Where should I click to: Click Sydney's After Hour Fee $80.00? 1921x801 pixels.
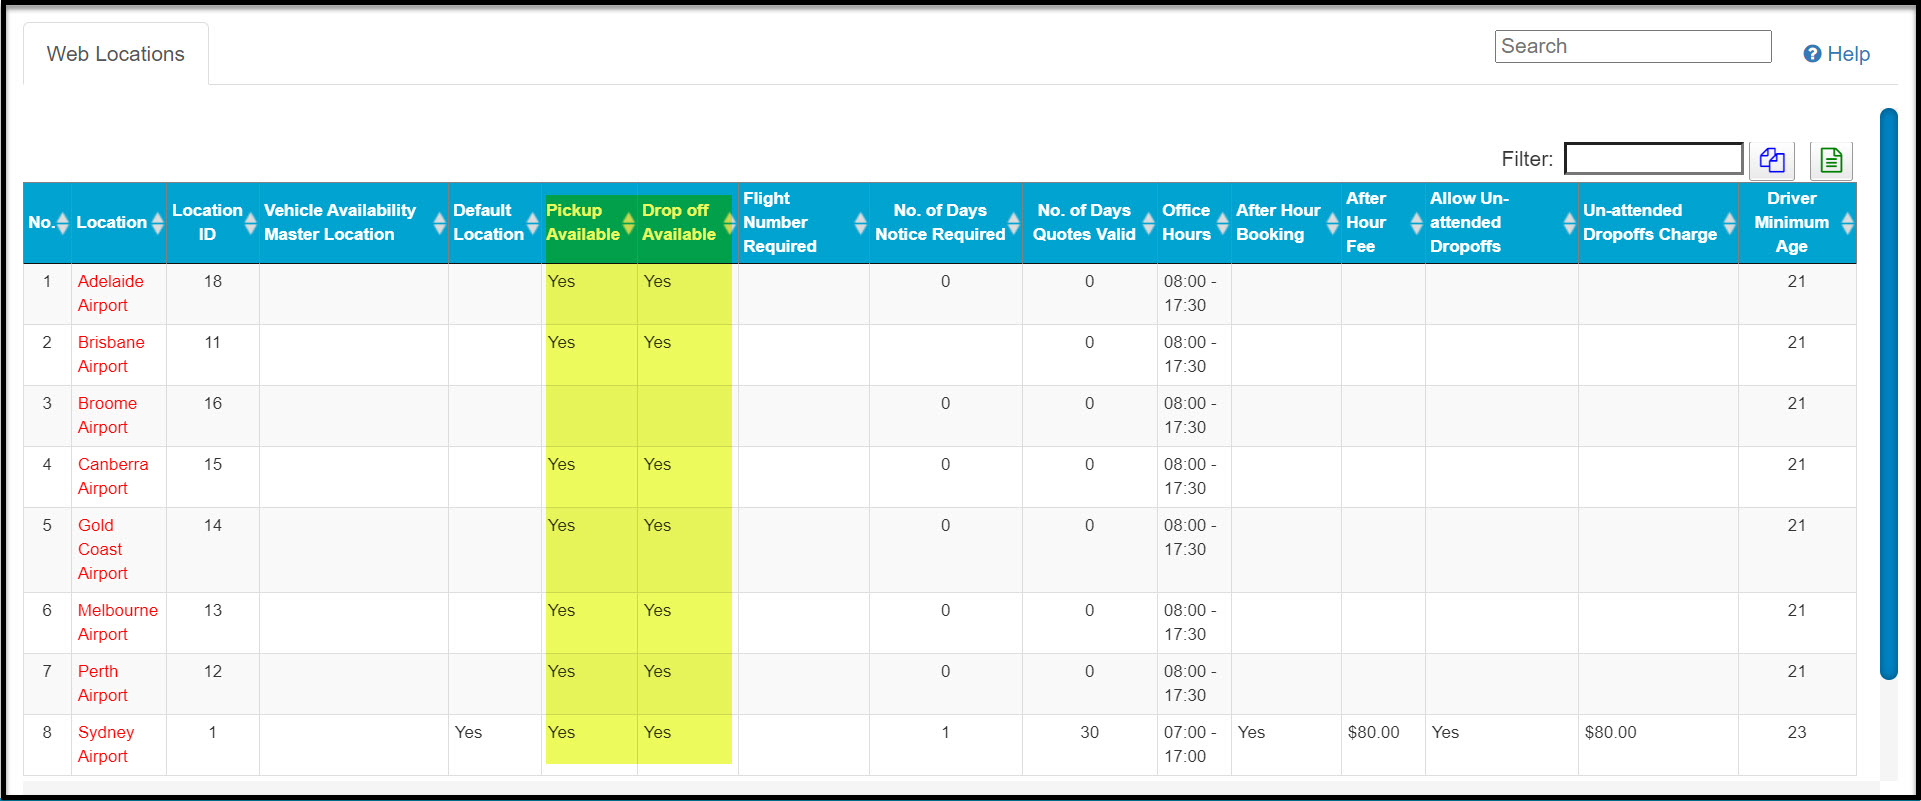[1374, 733]
